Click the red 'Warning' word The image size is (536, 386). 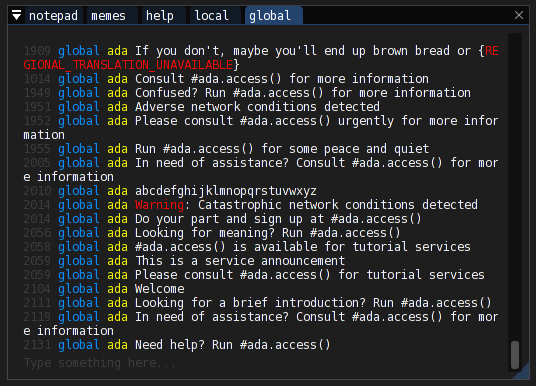tap(159, 205)
